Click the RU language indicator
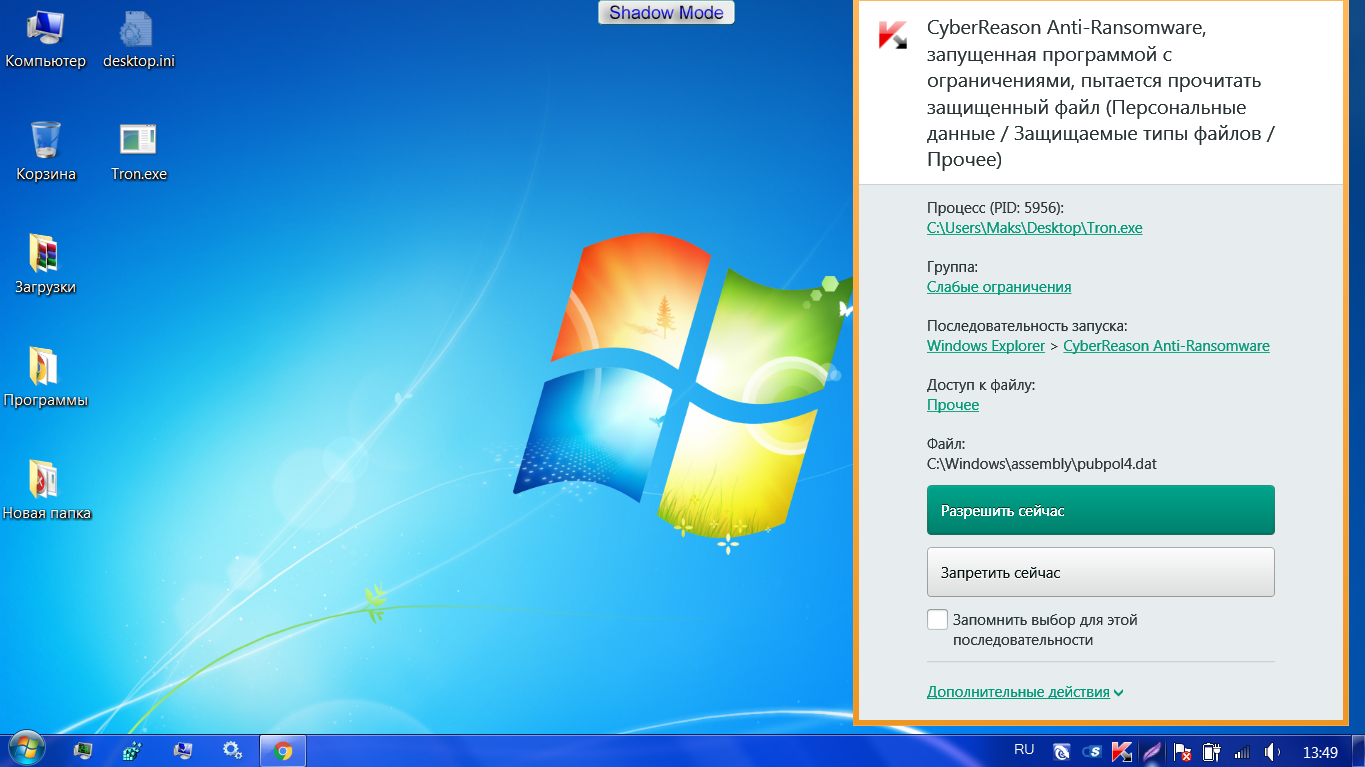1365x767 pixels. (x=1024, y=750)
